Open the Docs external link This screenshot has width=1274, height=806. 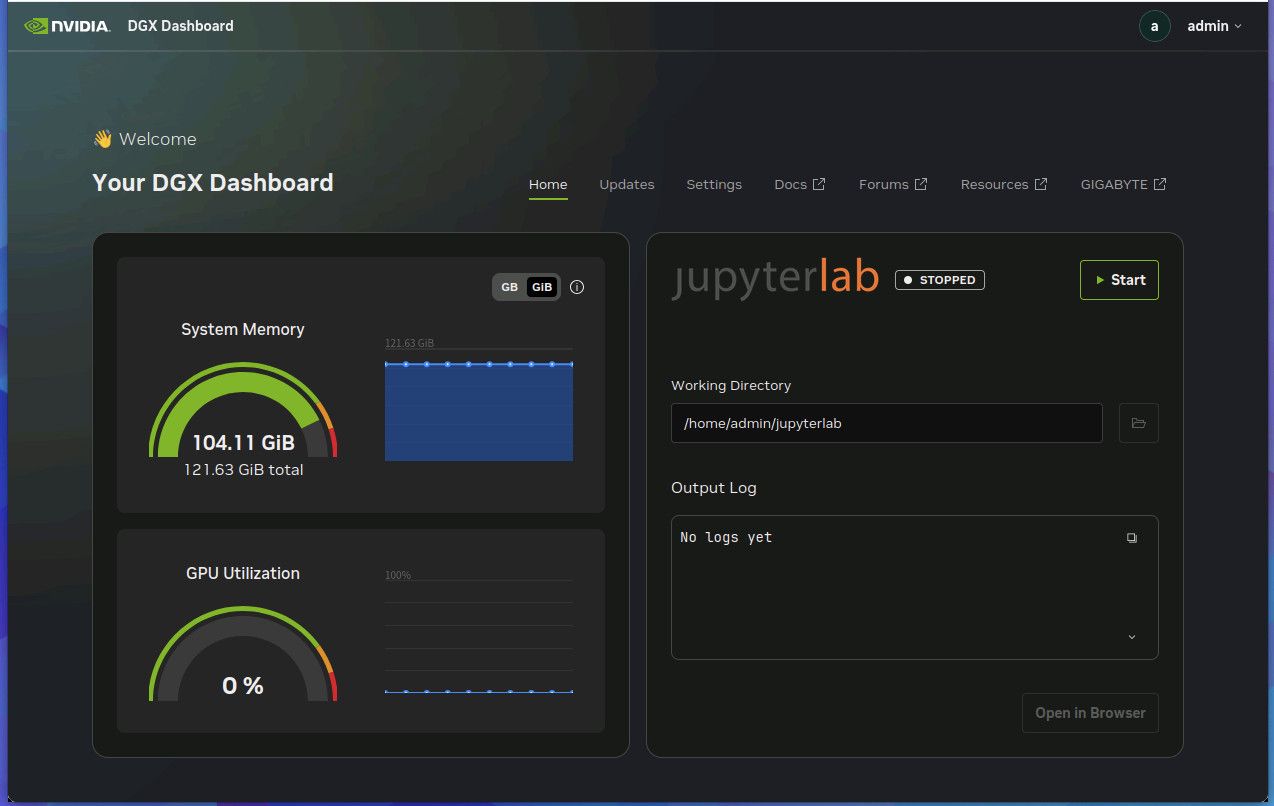(x=800, y=184)
